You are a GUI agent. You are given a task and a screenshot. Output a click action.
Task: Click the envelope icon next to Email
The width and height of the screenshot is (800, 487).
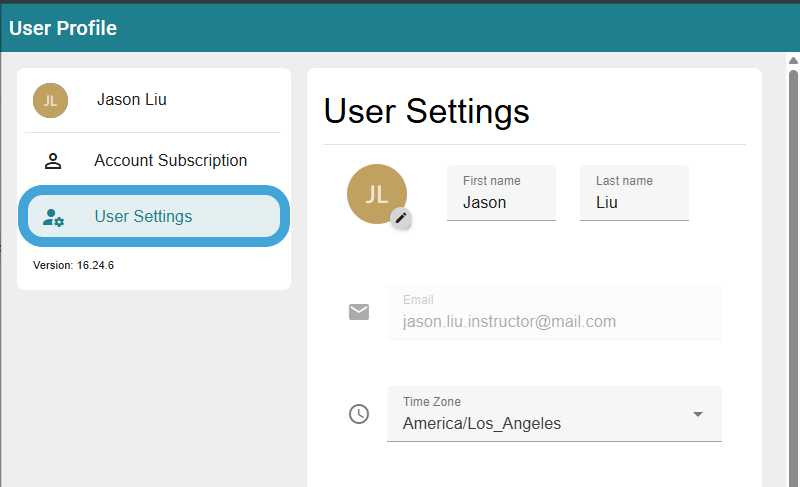point(359,312)
